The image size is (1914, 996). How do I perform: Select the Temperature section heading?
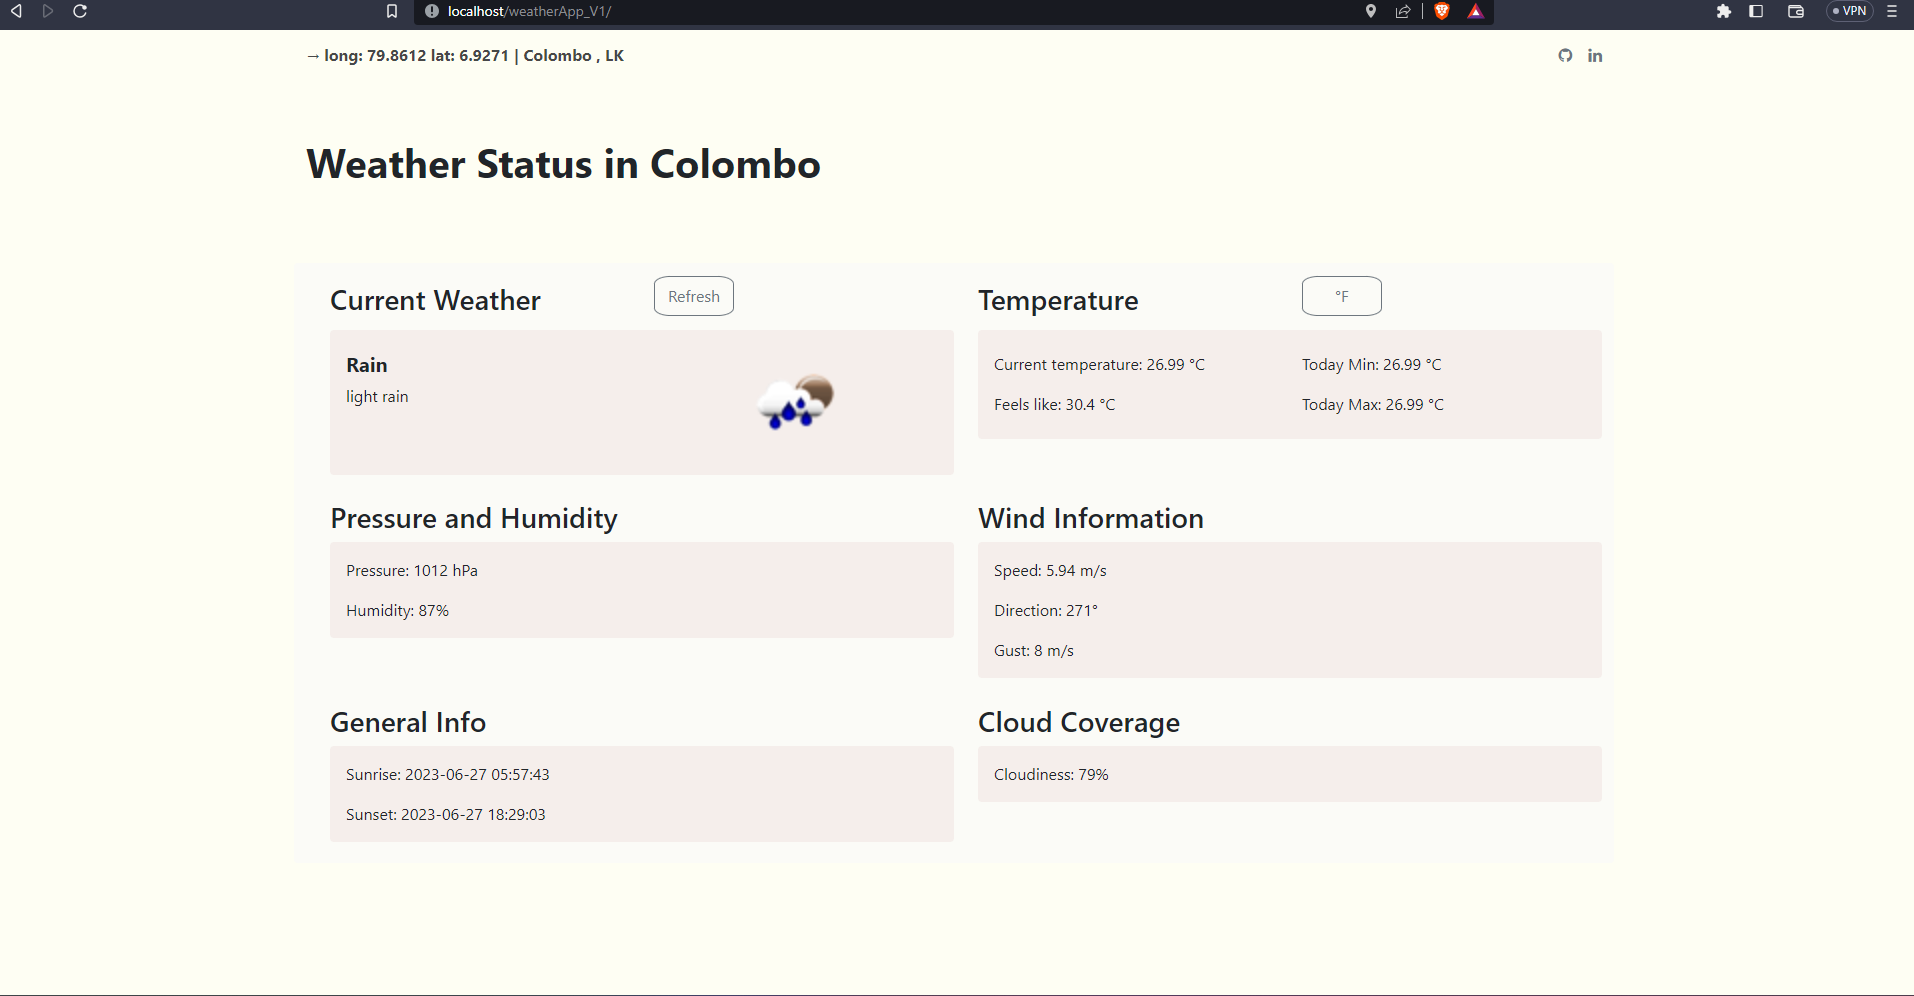point(1057,300)
